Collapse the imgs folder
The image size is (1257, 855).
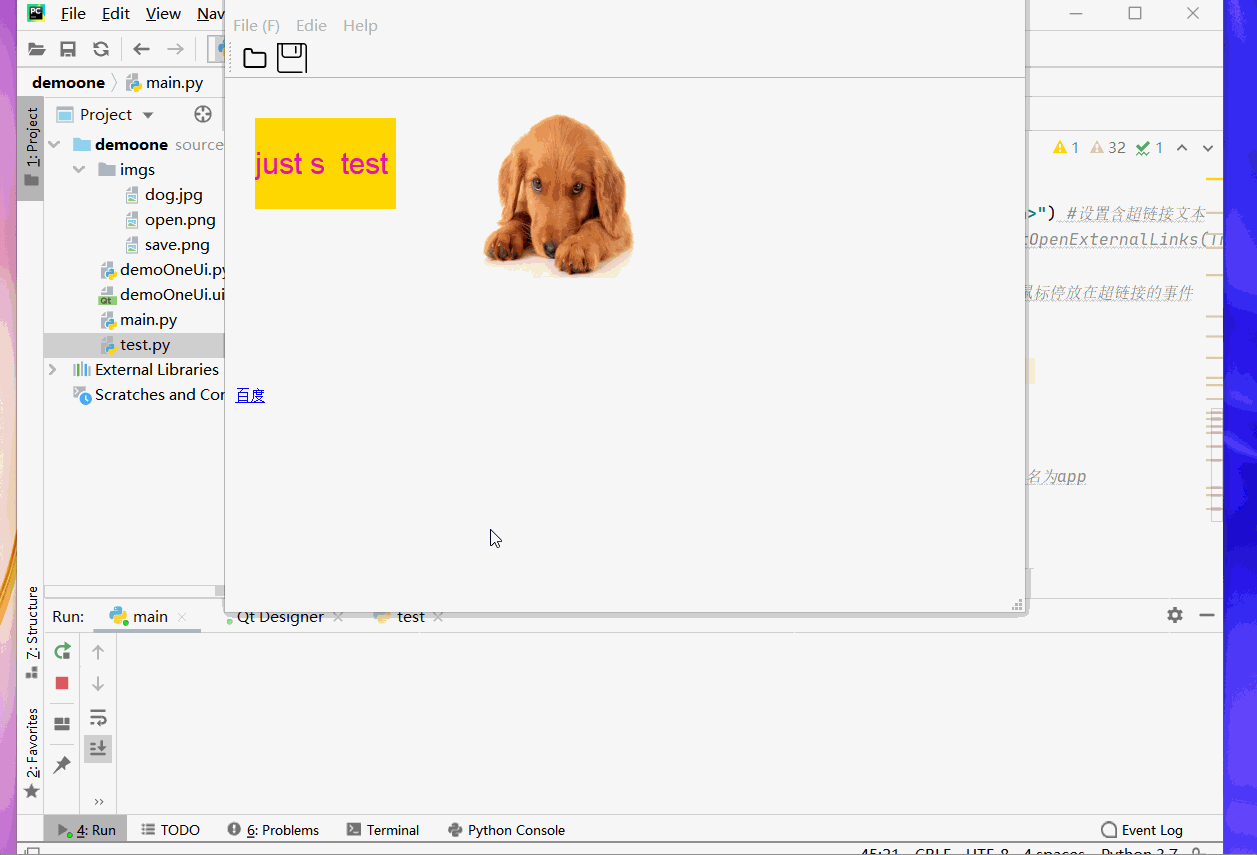(x=79, y=170)
